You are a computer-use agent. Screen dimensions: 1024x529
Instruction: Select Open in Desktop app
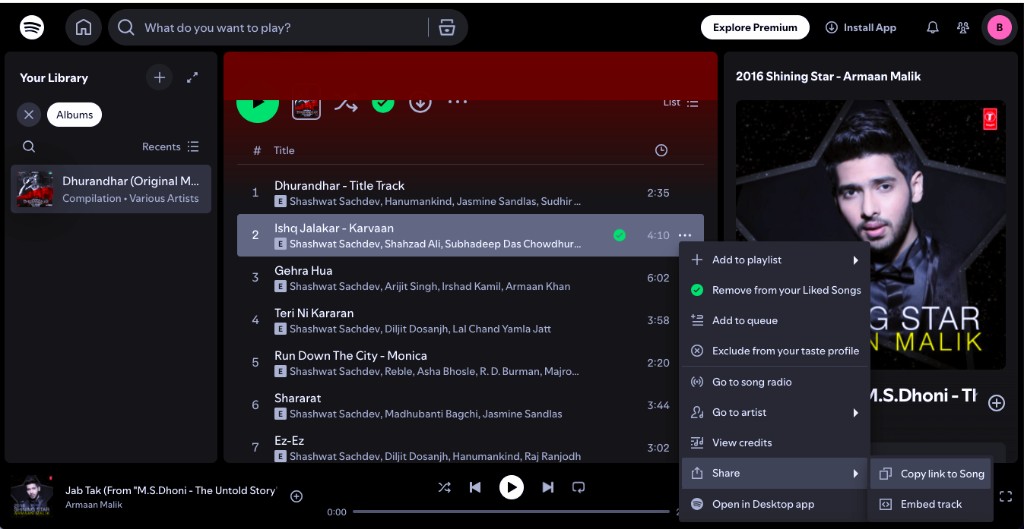pos(775,504)
